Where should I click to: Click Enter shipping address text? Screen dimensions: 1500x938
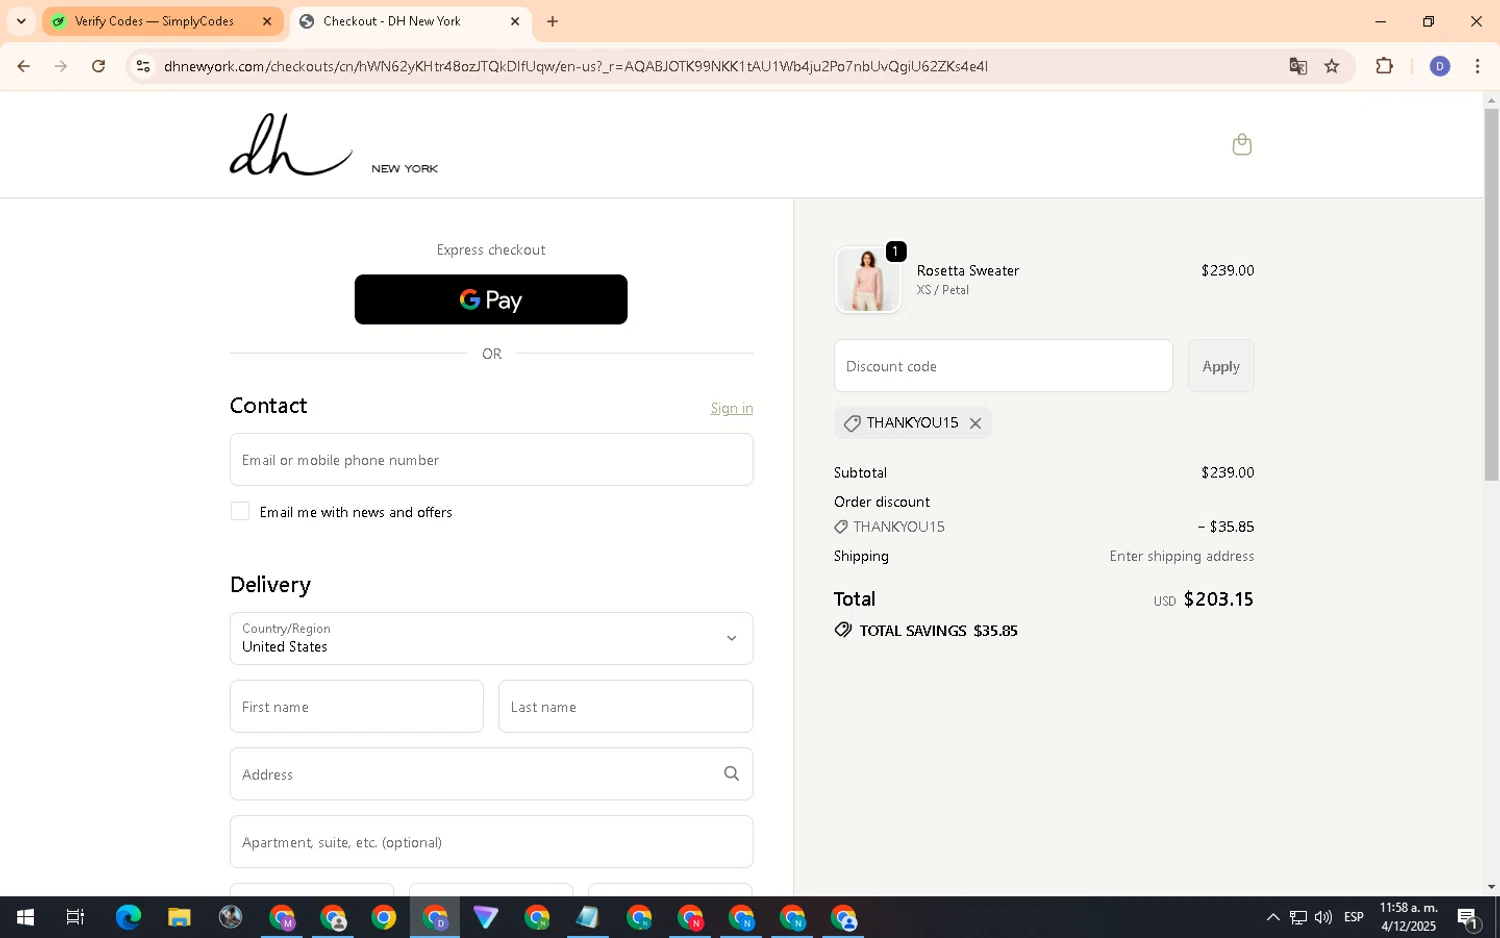point(1181,556)
